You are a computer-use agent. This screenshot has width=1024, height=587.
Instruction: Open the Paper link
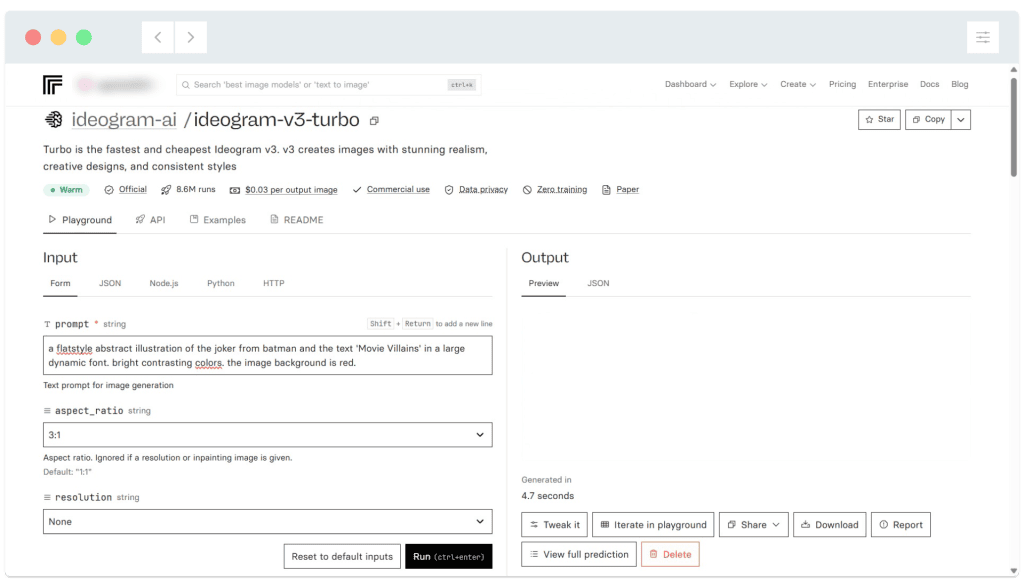tap(627, 189)
